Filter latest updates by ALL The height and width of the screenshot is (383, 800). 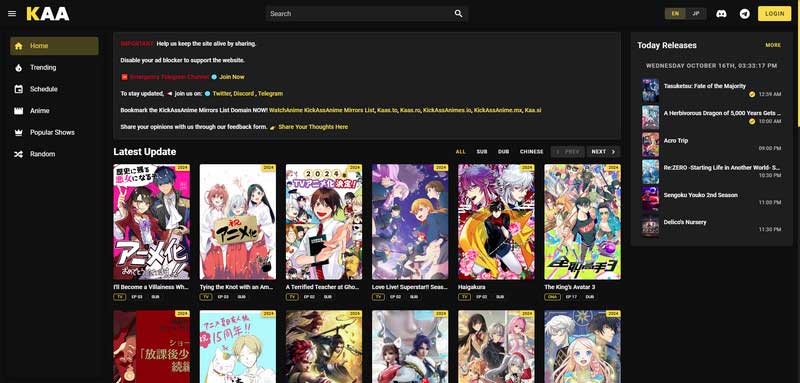(x=461, y=151)
